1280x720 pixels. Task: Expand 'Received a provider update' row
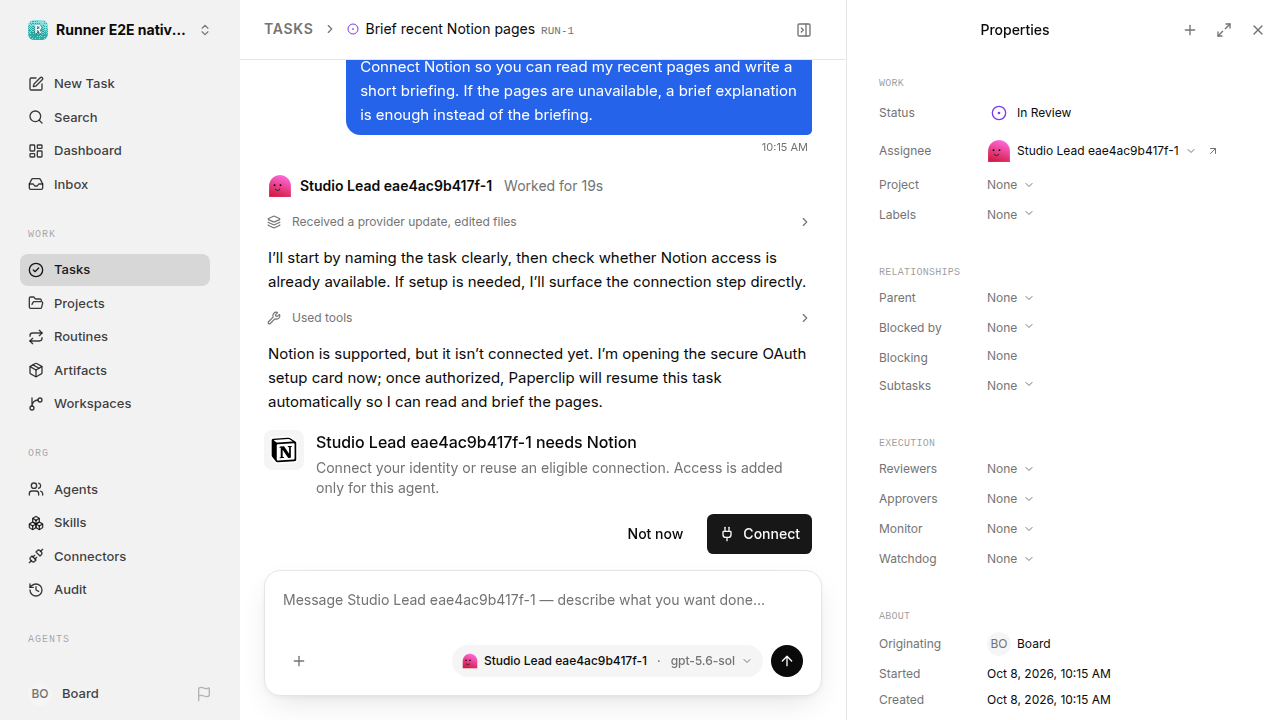[x=540, y=222]
